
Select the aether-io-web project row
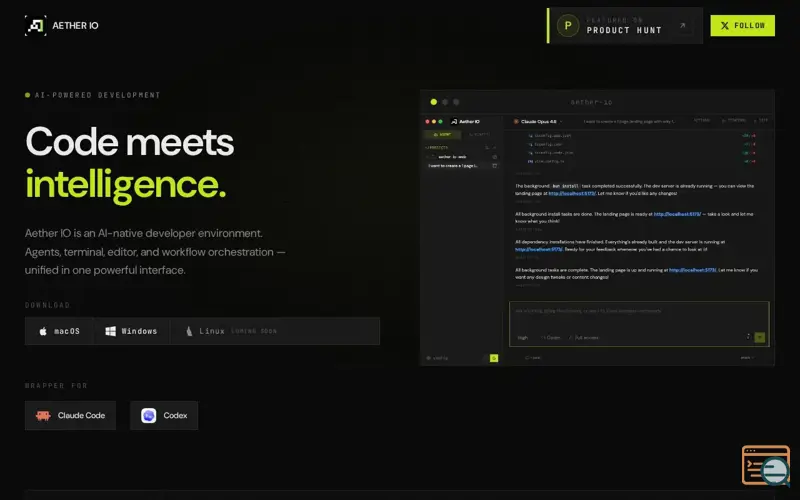tap(459, 157)
